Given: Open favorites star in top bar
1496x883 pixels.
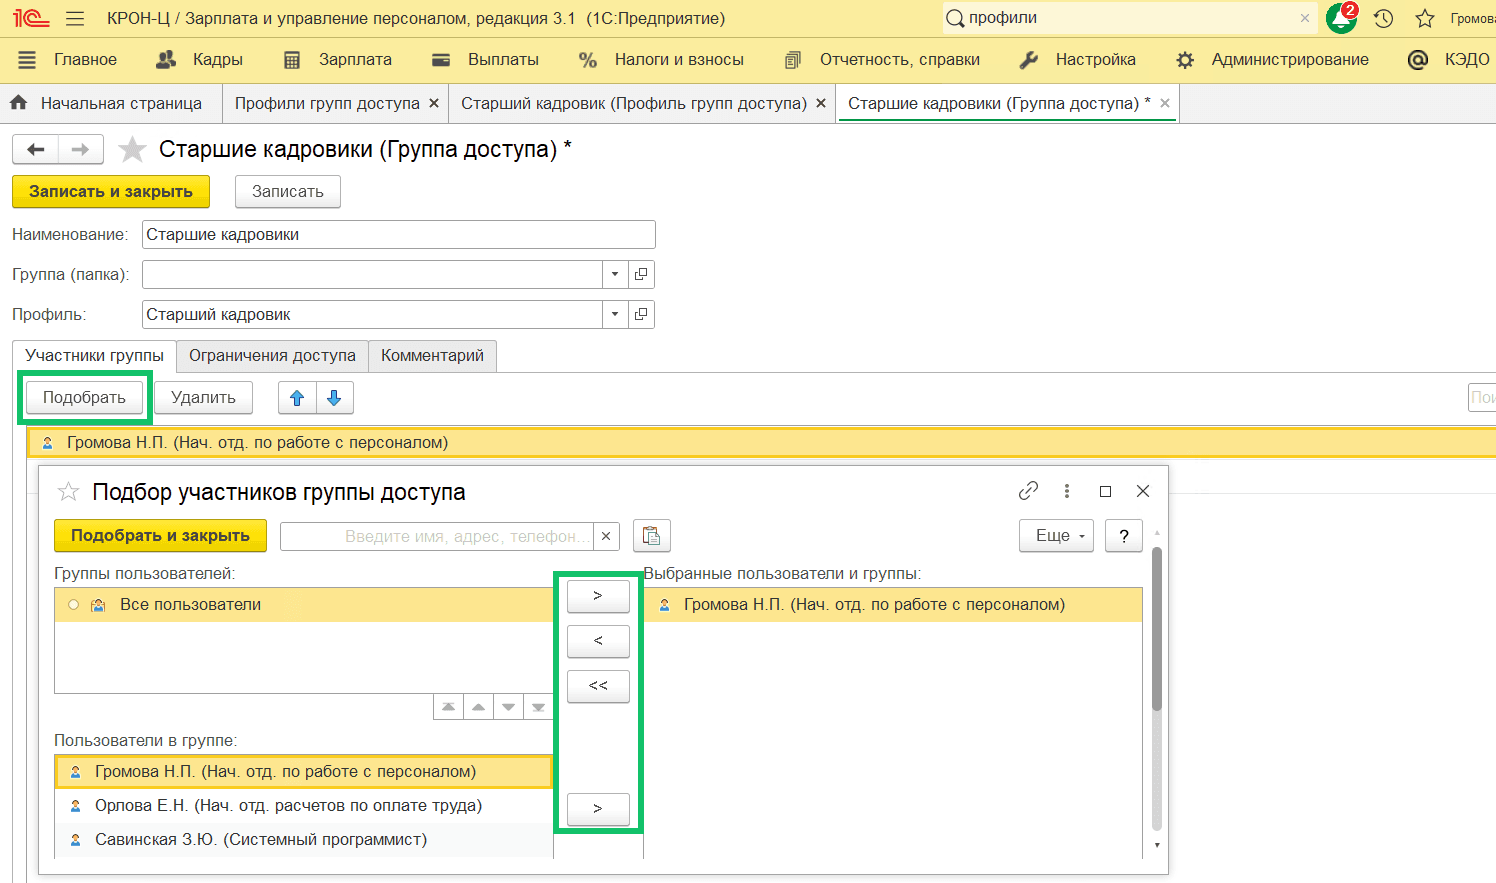Looking at the screenshot, I should 1425,19.
